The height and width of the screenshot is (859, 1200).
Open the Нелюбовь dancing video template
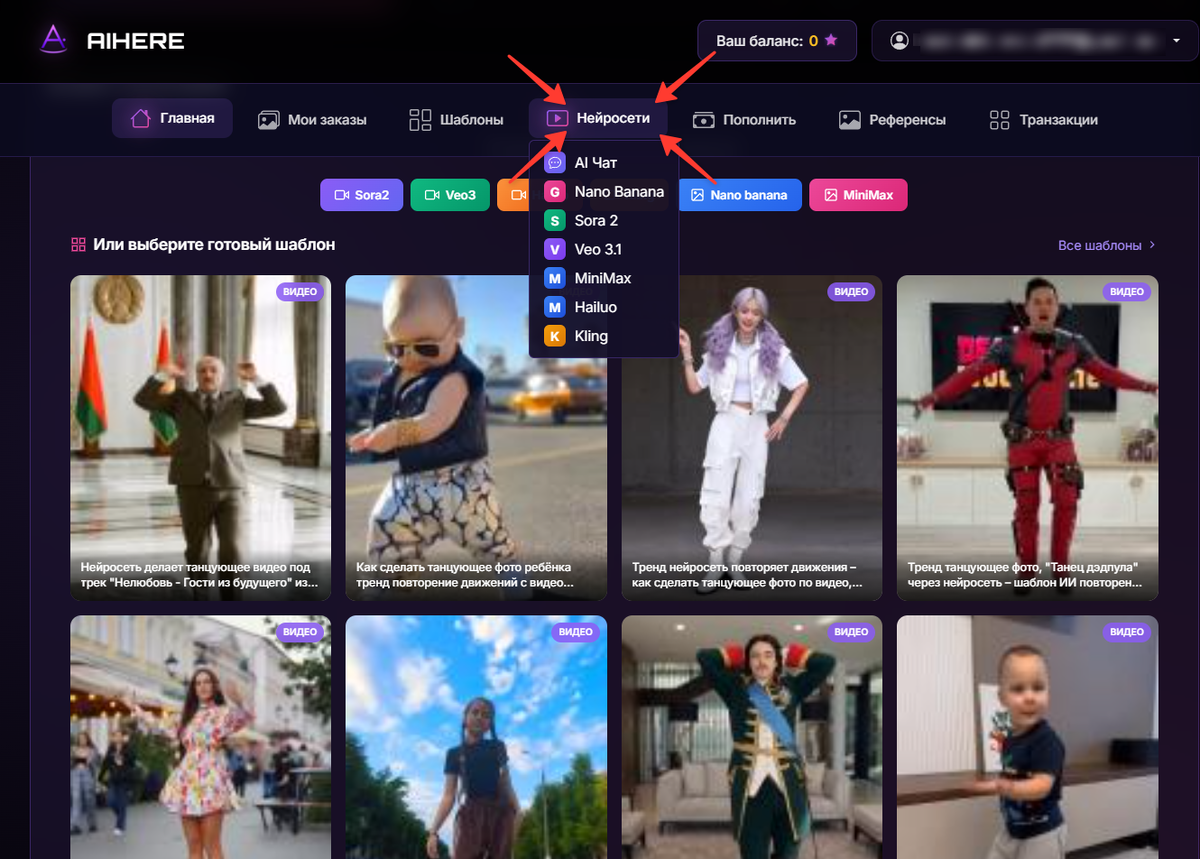click(x=200, y=438)
